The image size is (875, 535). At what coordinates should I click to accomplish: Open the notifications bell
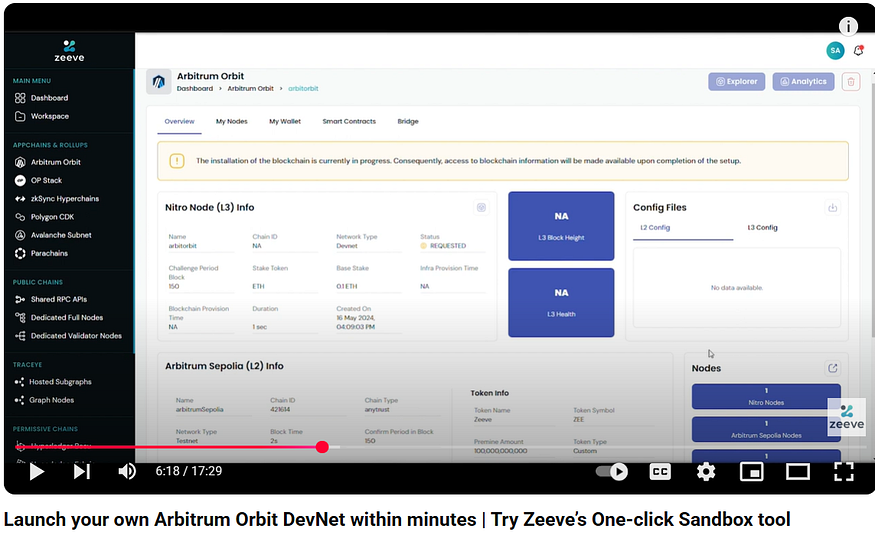click(x=858, y=51)
